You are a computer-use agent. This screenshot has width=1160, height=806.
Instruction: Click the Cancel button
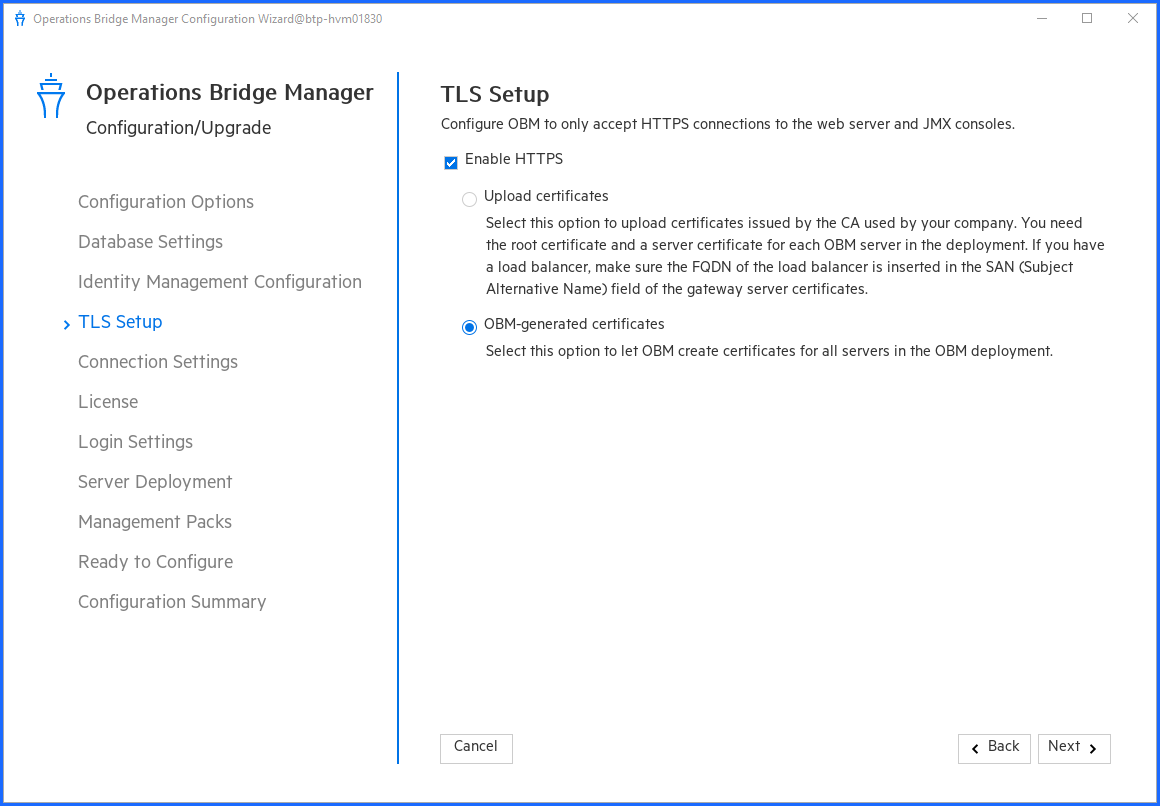(x=476, y=748)
